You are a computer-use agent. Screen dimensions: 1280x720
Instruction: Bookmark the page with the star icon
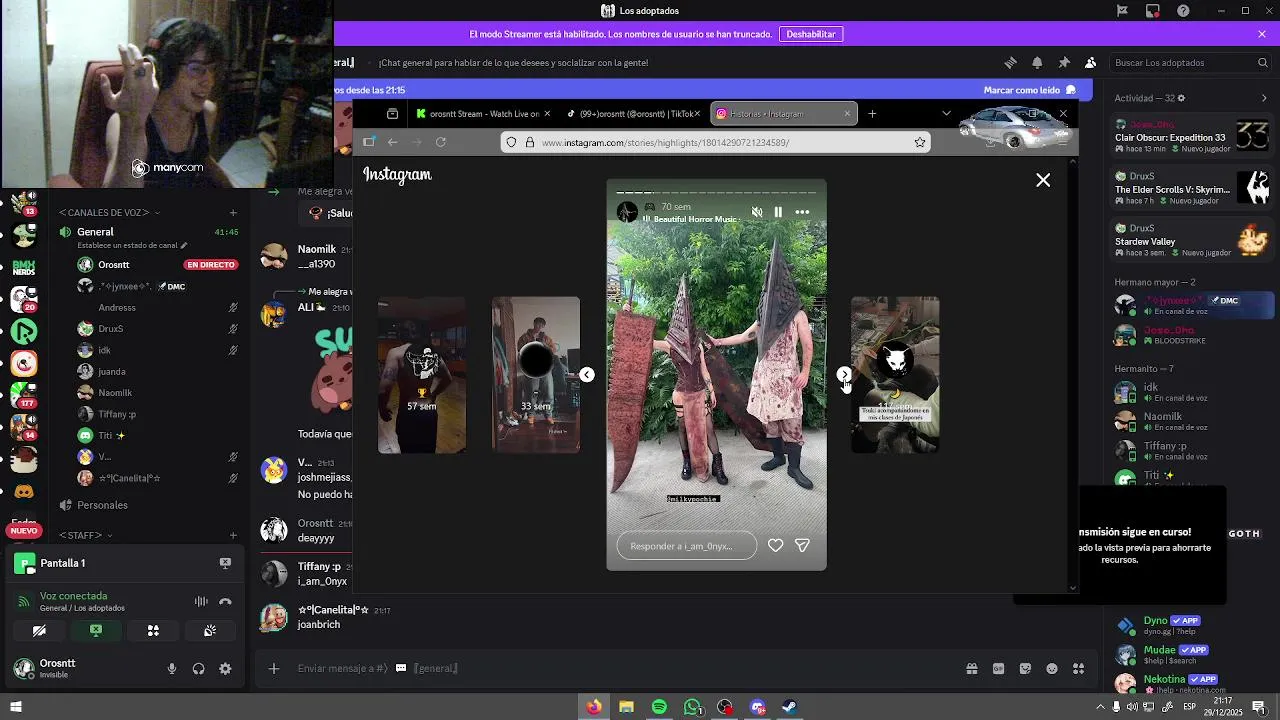(919, 142)
